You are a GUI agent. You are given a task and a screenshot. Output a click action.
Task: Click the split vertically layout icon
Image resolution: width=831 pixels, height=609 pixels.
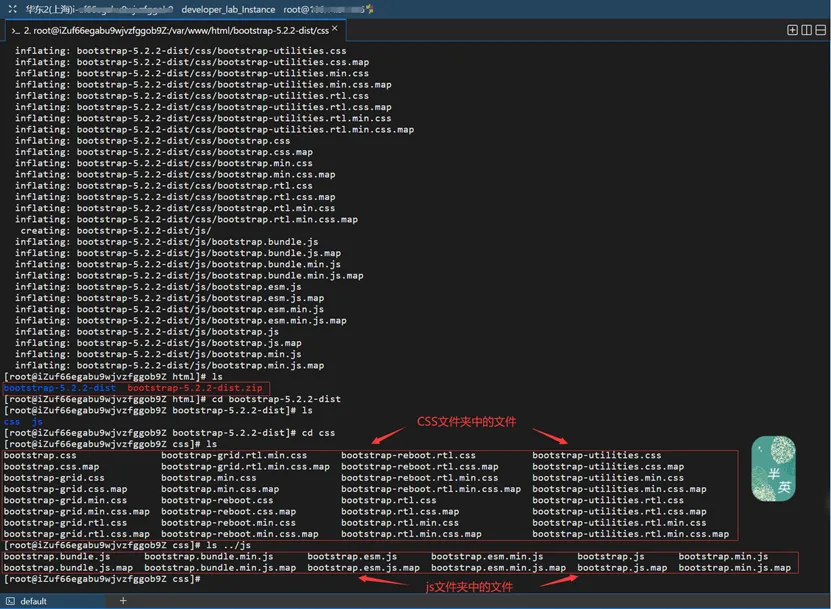(807, 30)
